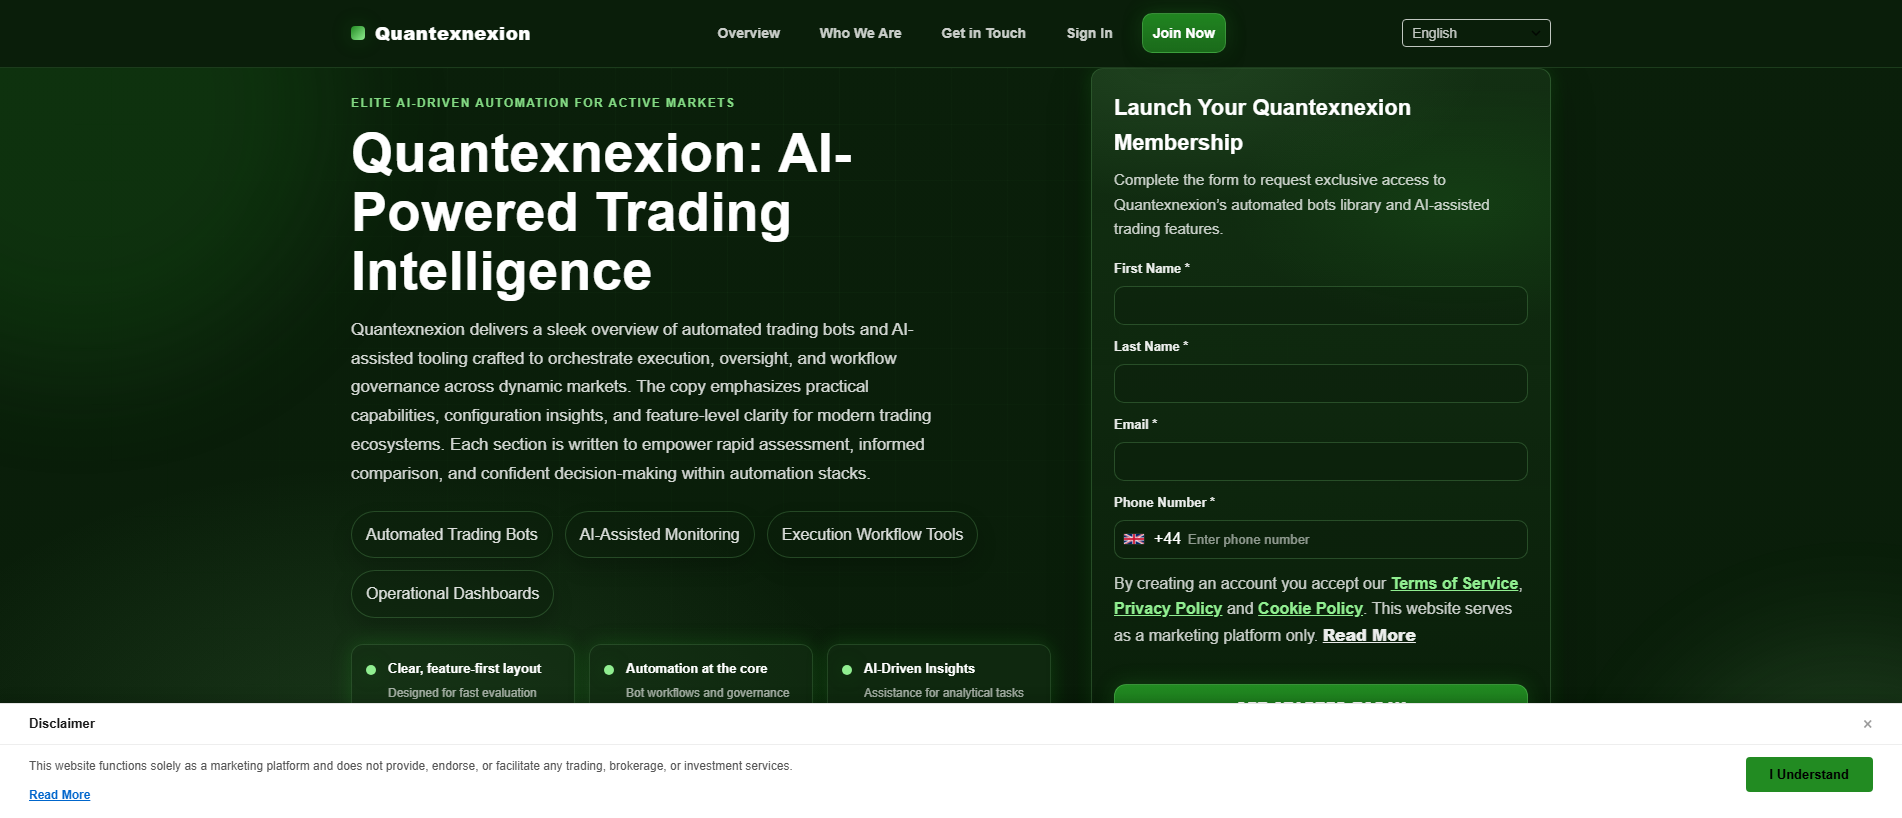Click the Join Now button

tap(1183, 33)
